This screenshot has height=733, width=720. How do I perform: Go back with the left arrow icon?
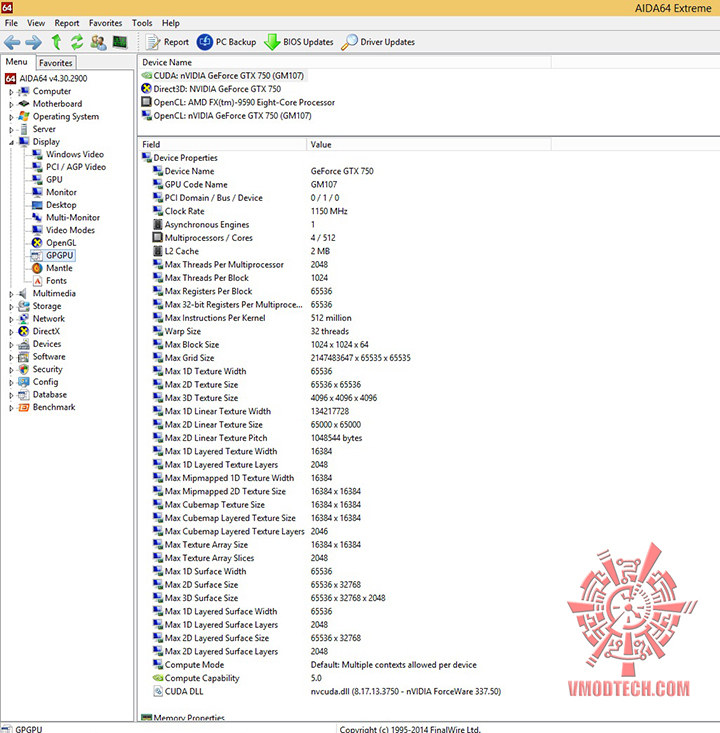tap(12, 43)
